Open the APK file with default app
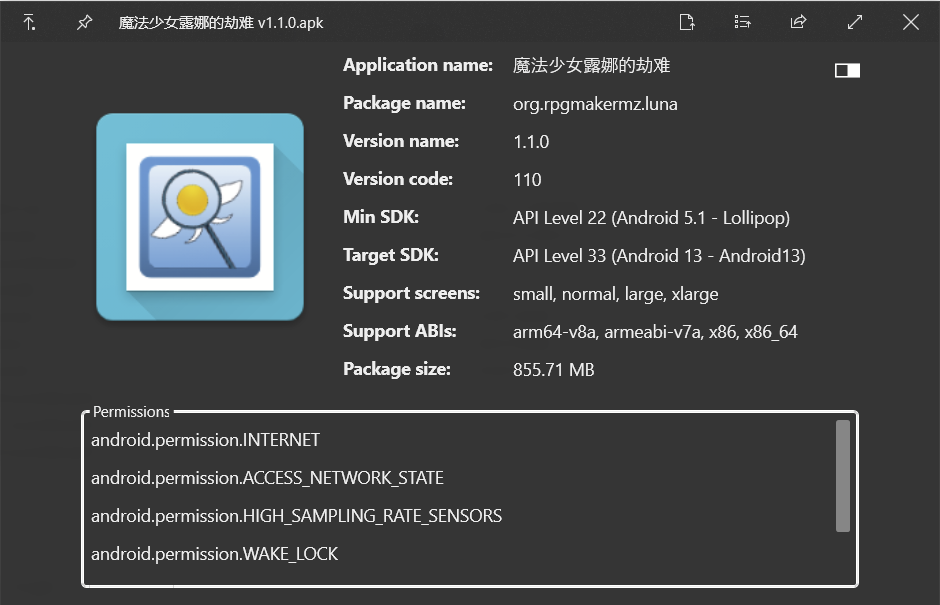This screenshot has width=940, height=605. pos(686,22)
